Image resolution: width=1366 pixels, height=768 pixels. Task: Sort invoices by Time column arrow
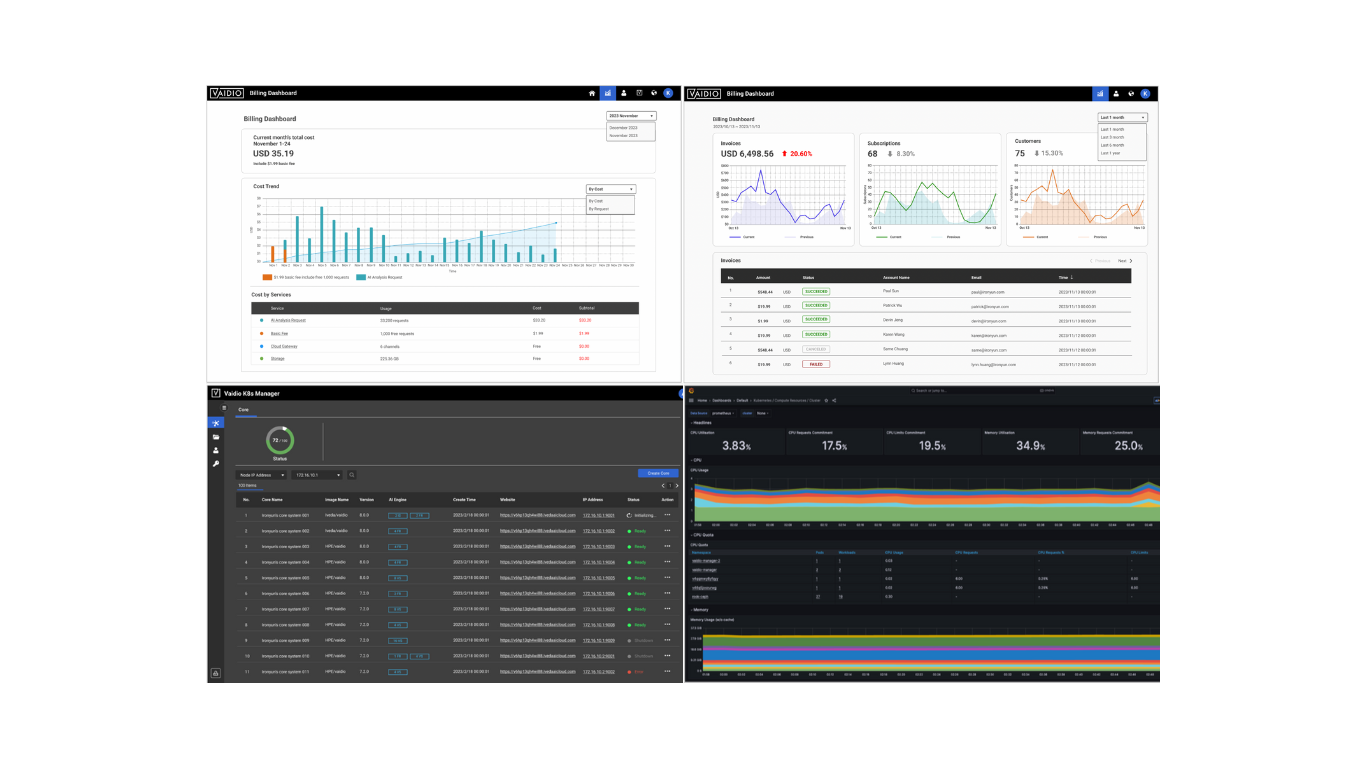pos(1071,277)
